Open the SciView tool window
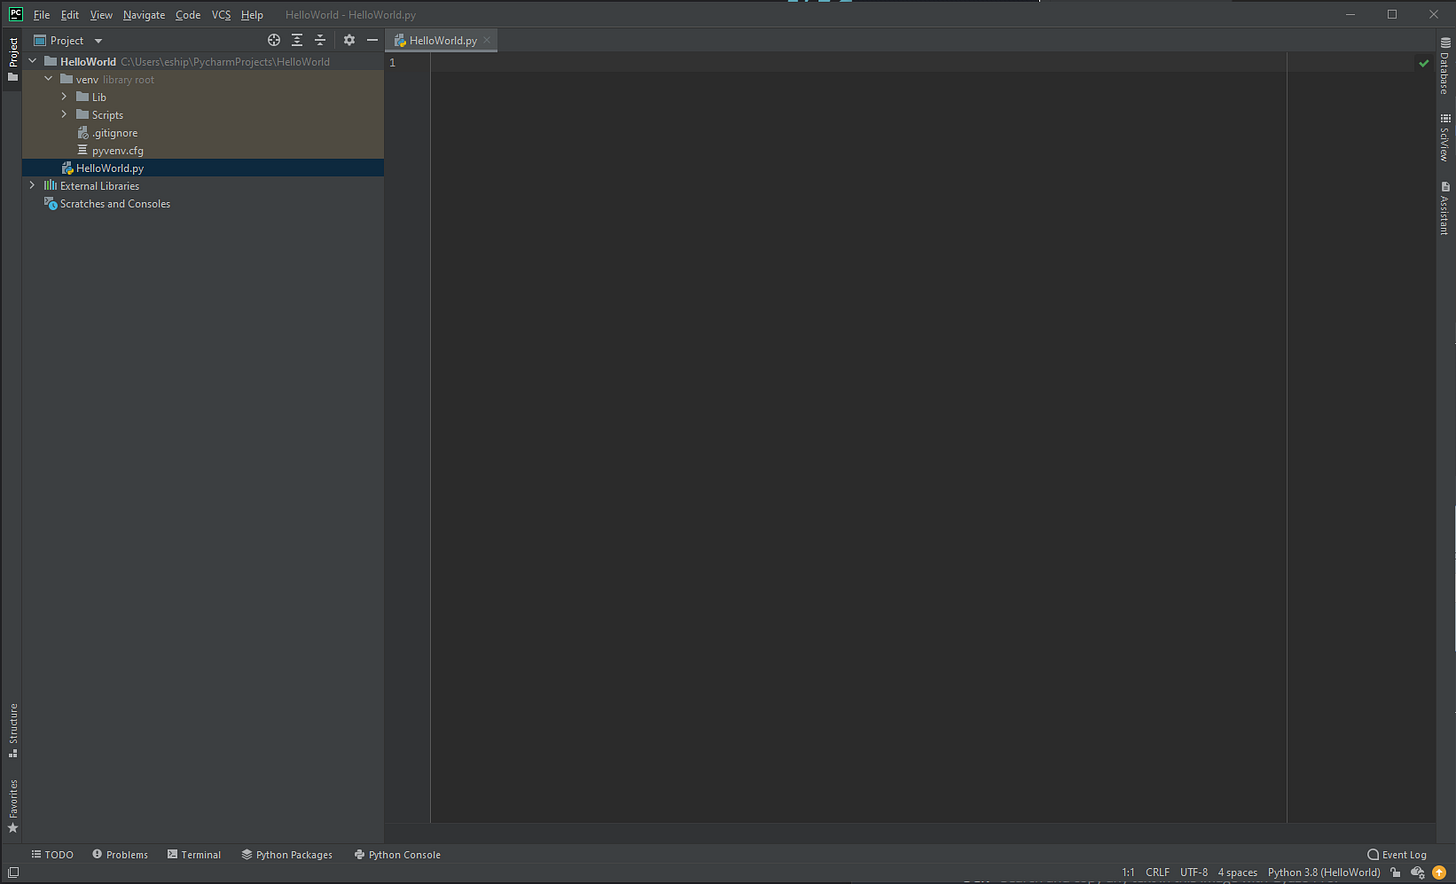This screenshot has height=884, width=1456. (1445, 137)
